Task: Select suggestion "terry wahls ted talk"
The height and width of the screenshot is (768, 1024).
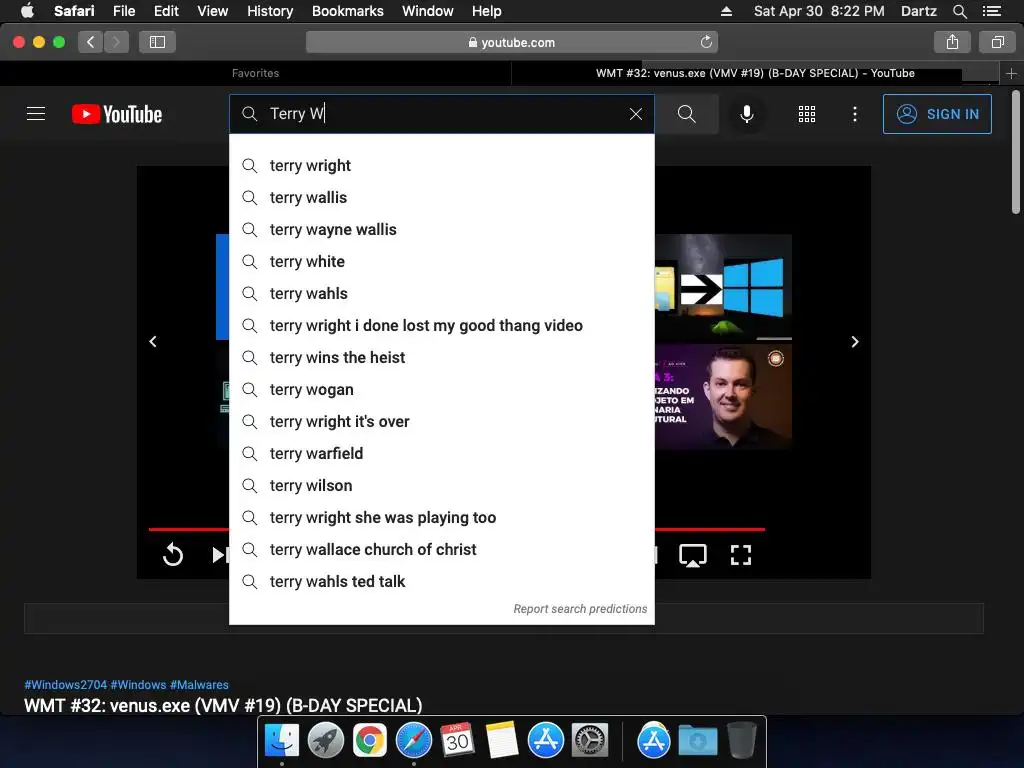Action: [x=442, y=582]
